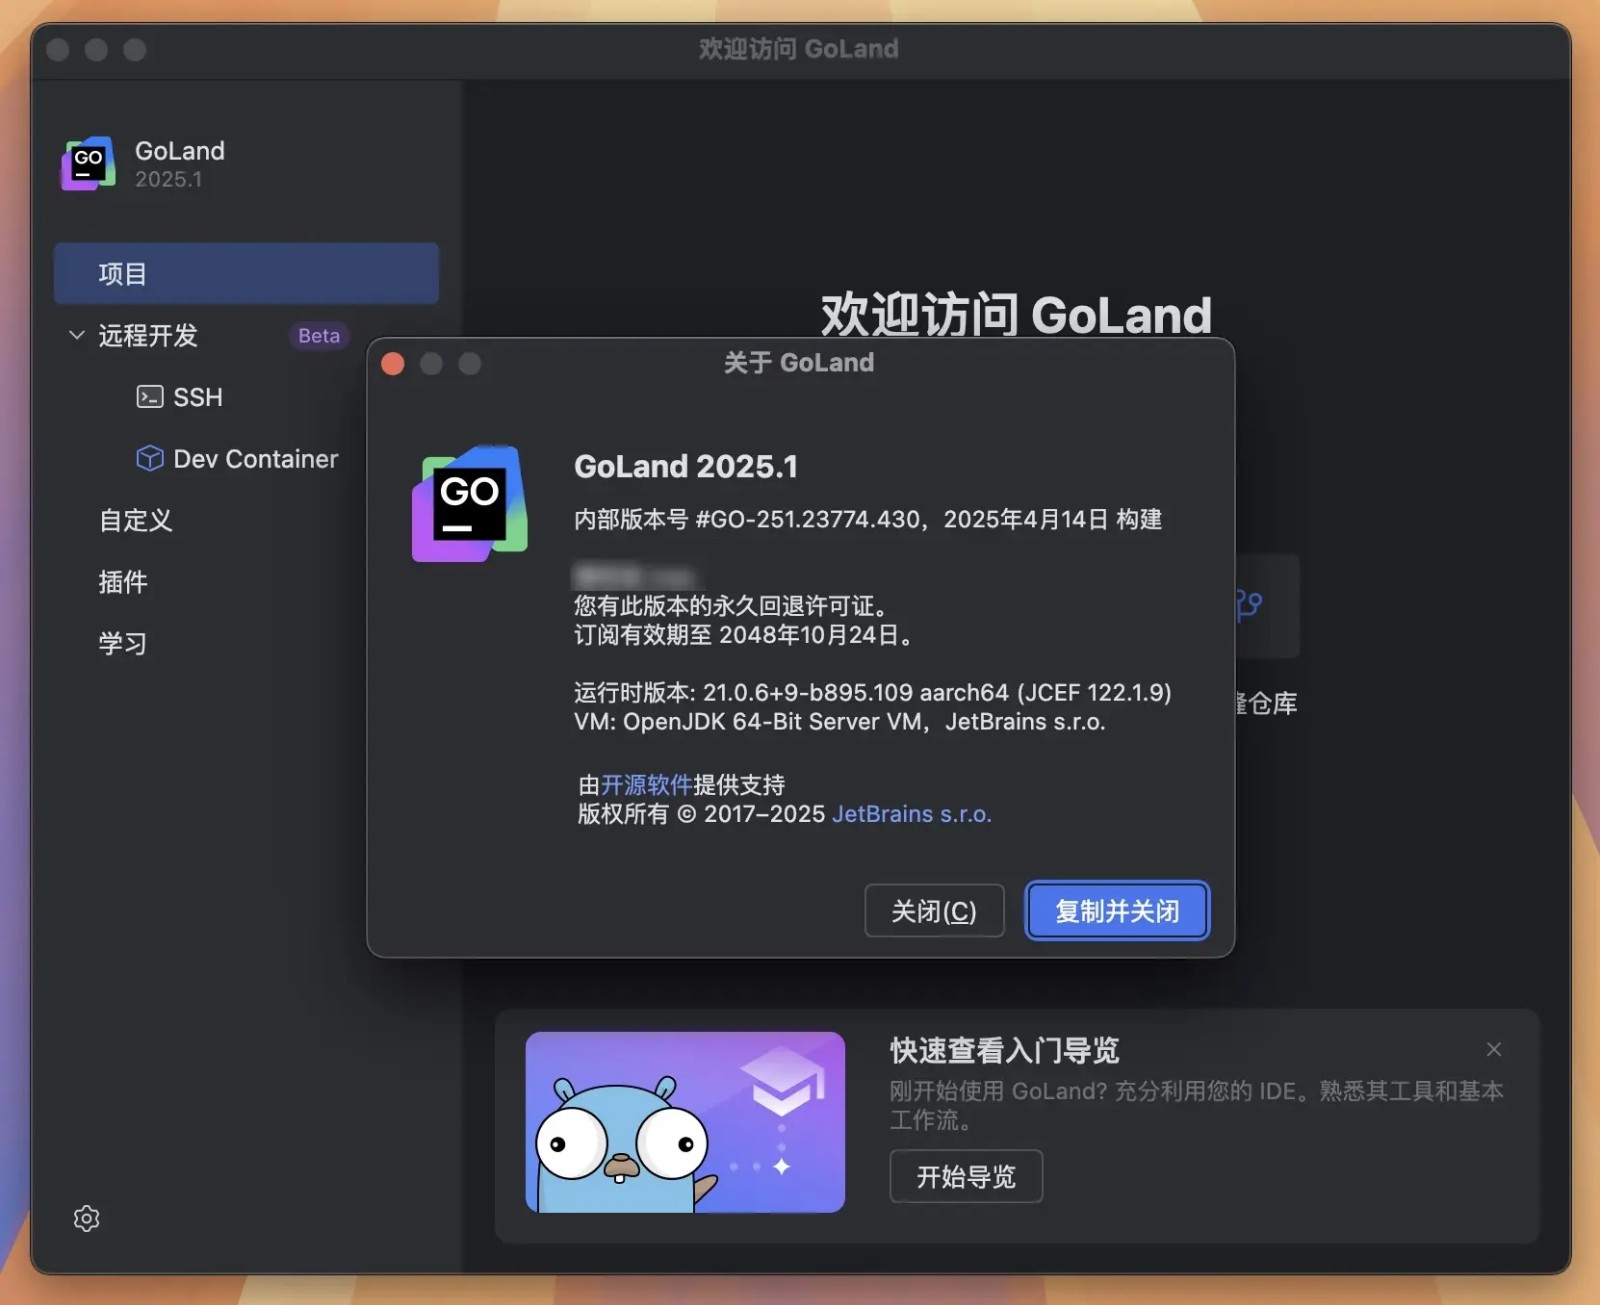The width and height of the screenshot is (1600, 1305).
Task: Dismiss the quick tour card with the ×
Action: coord(1493,1049)
